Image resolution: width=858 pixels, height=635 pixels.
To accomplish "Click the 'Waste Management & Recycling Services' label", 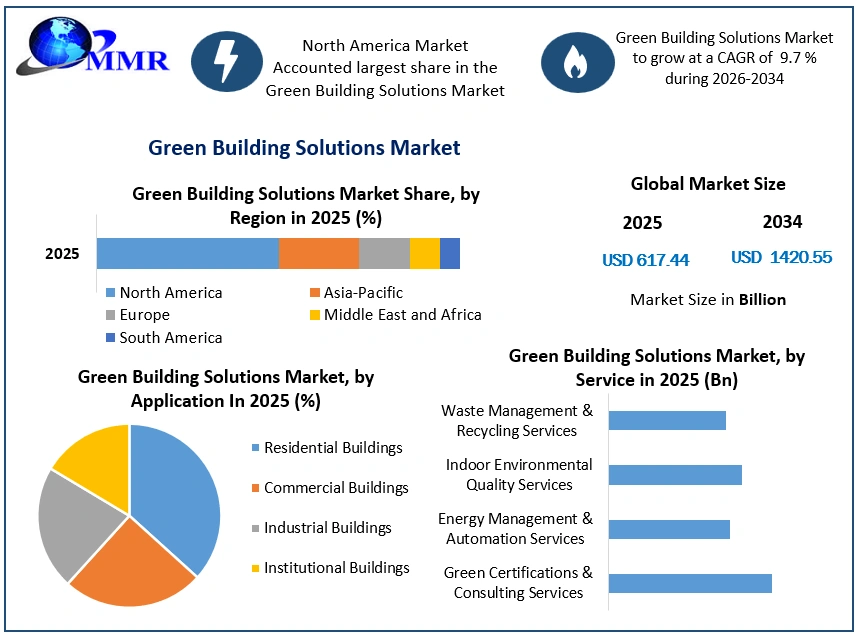I will point(517,420).
